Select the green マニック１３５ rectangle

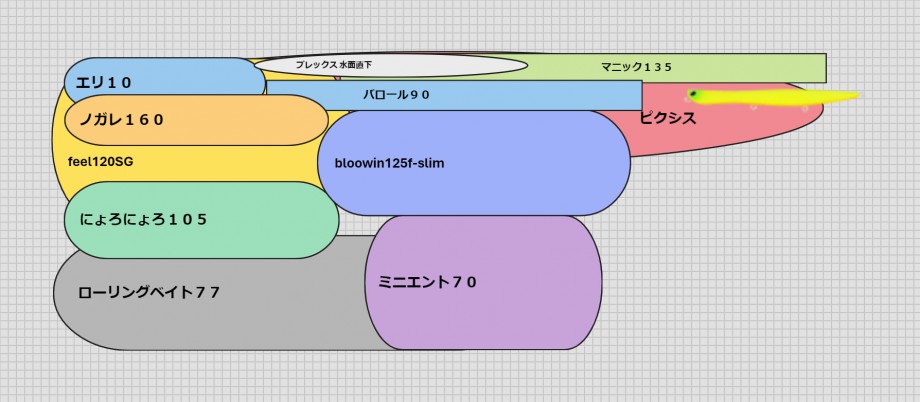coord(675,68)
